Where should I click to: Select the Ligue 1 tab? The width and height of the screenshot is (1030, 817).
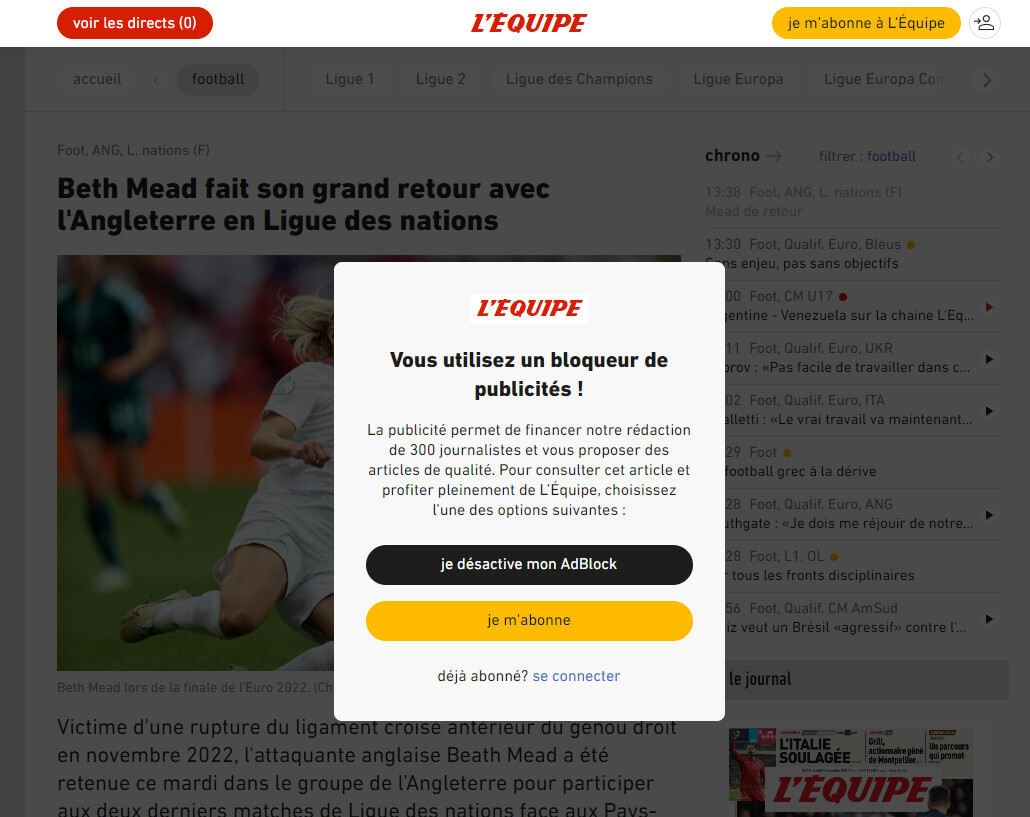tap(349, 79)
